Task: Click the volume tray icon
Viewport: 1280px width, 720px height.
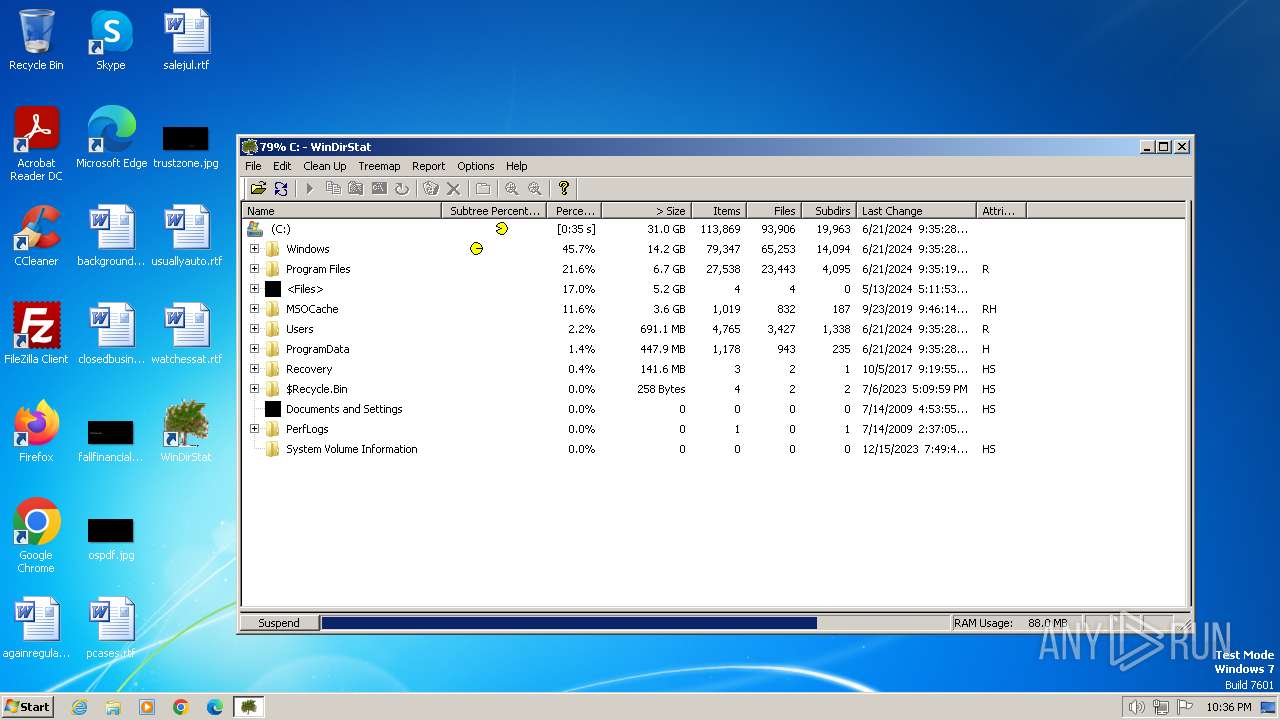Action: [x=1136, y=707]
